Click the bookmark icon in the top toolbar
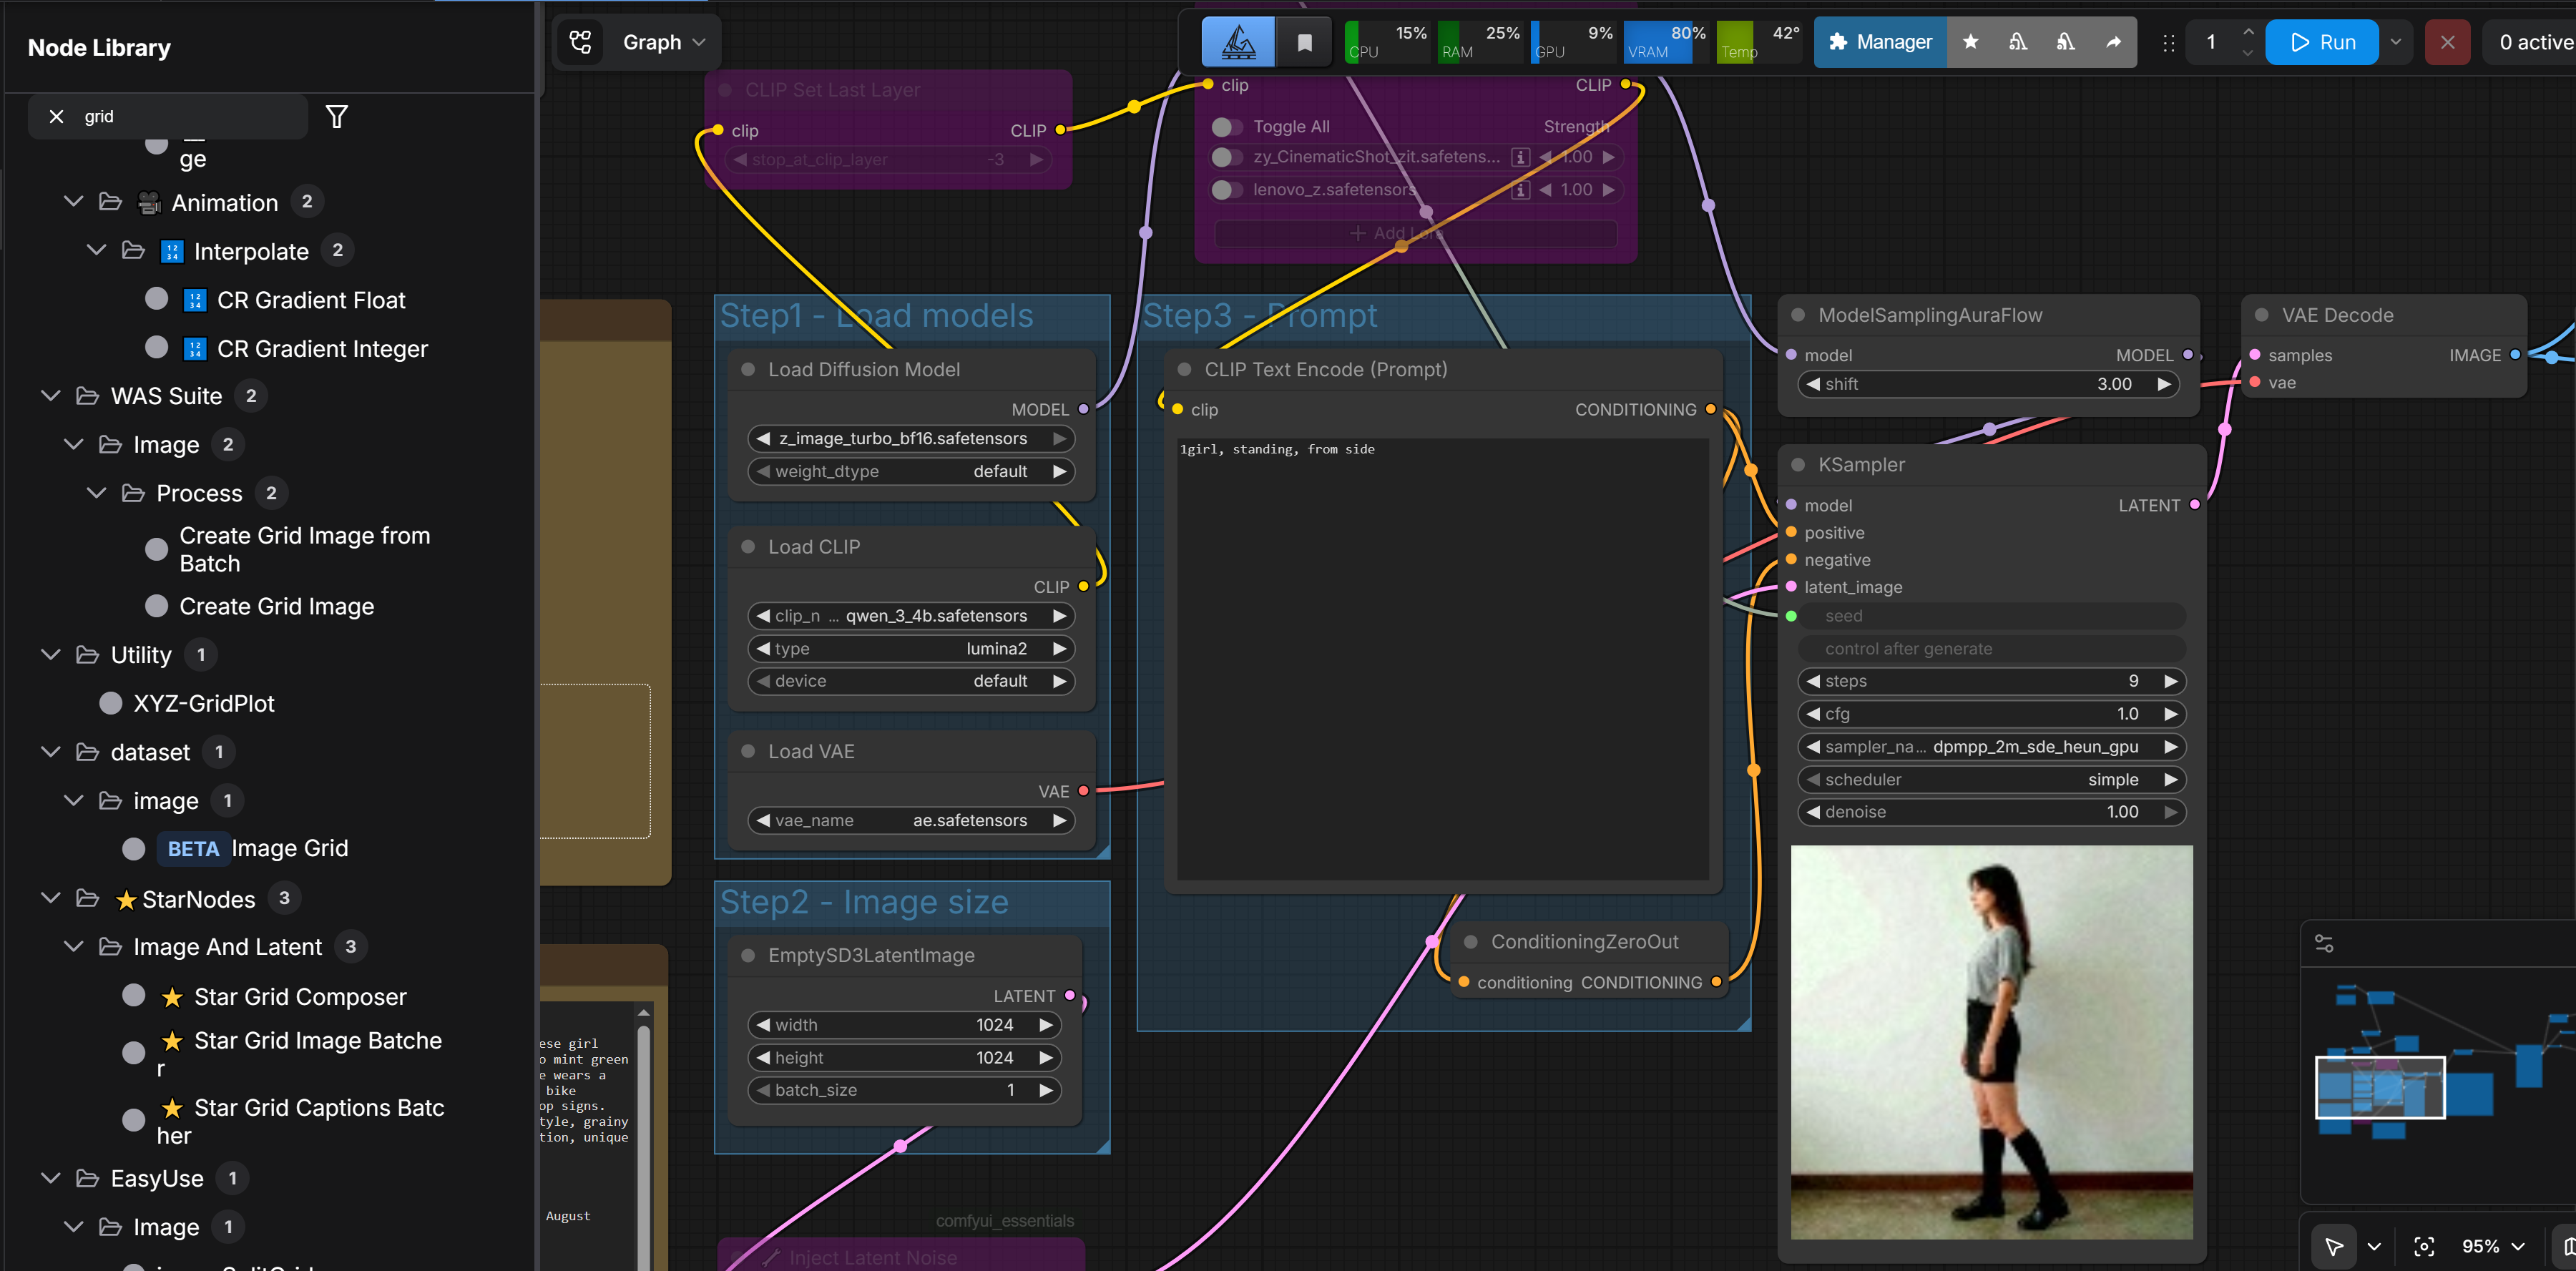Image resolution: width=2576 pixels, height=1271 pixels. click(x=1304, y=42)
